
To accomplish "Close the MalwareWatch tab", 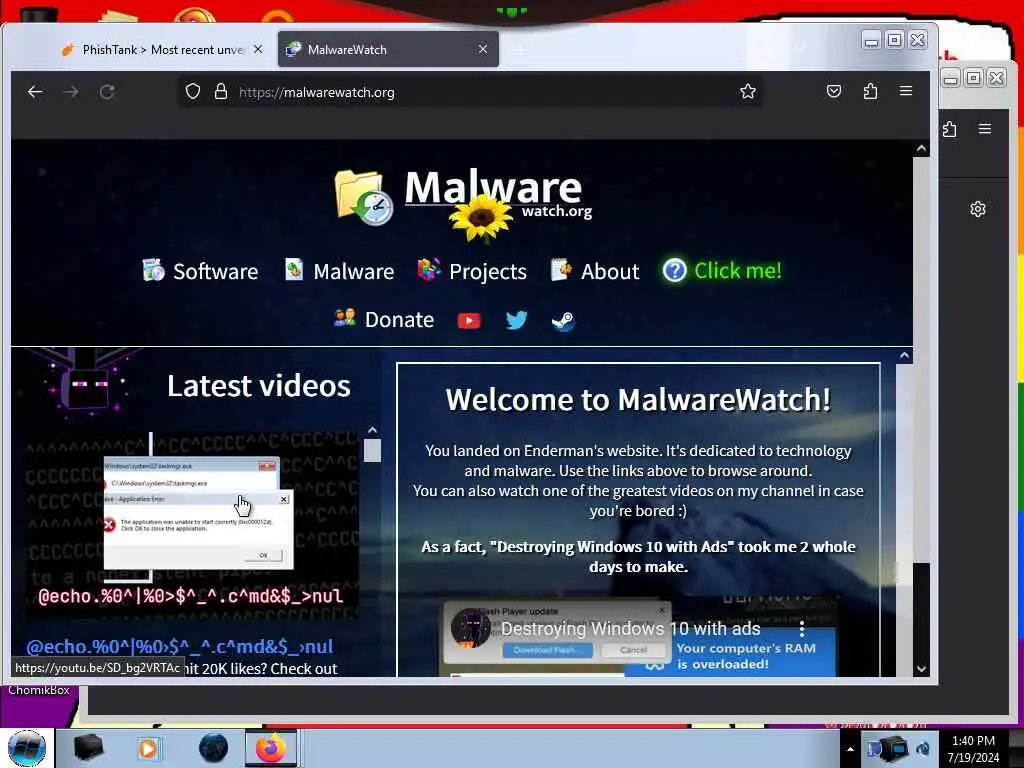I will click(483, 49).
